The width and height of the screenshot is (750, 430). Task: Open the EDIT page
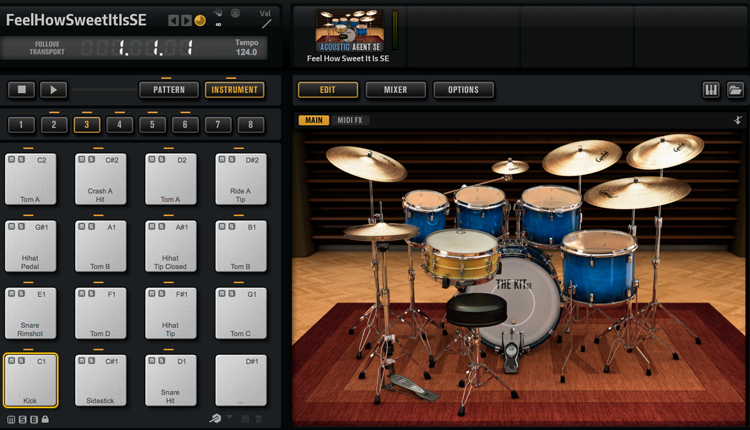(328, 89)
